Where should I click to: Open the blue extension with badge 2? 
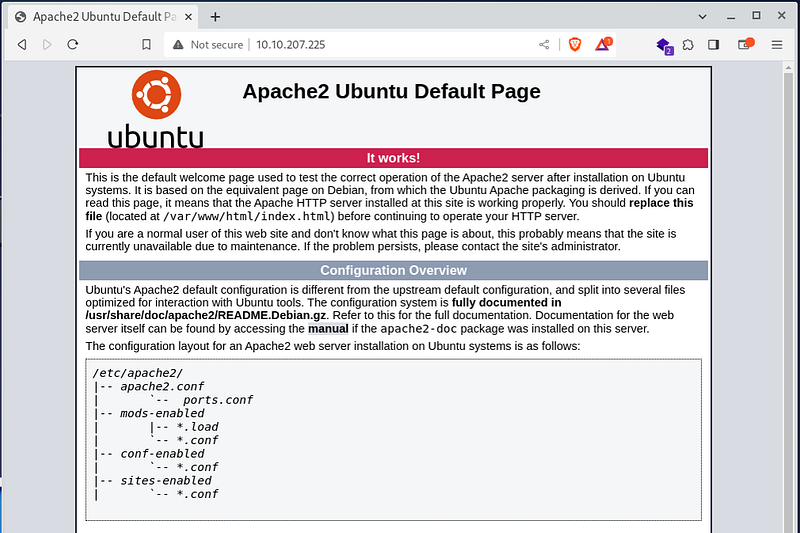tap(664, 46)
